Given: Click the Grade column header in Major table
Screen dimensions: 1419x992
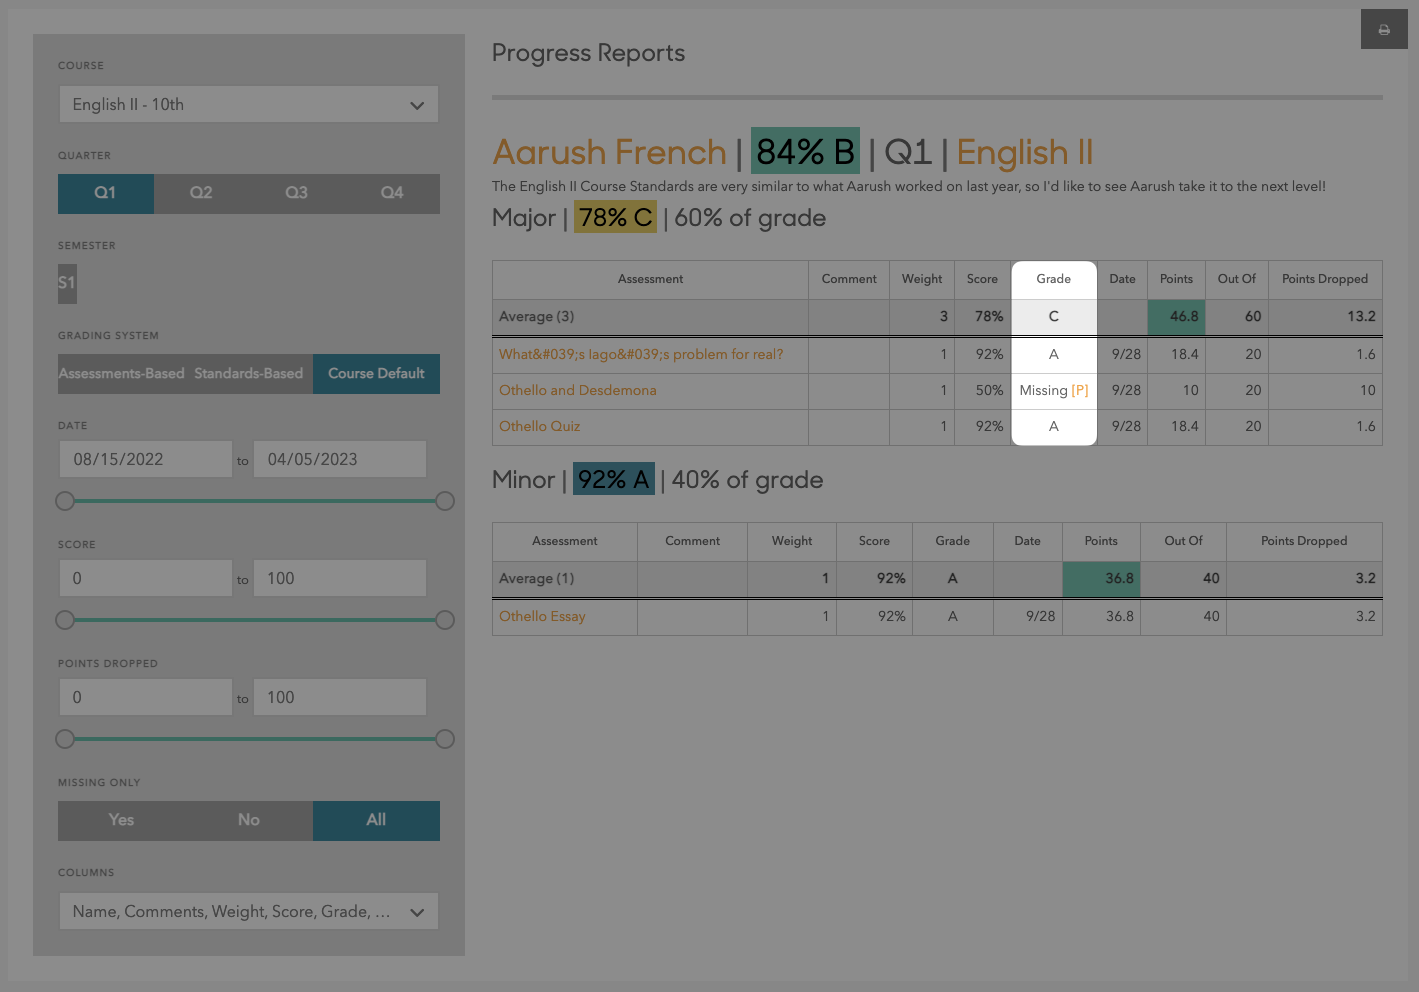Looking at the screenshot, I should (1053, 279).
